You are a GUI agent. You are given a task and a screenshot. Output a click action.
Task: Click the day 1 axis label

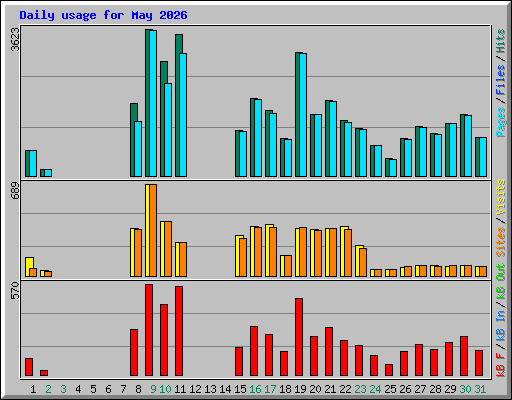(x=33, y=389)
